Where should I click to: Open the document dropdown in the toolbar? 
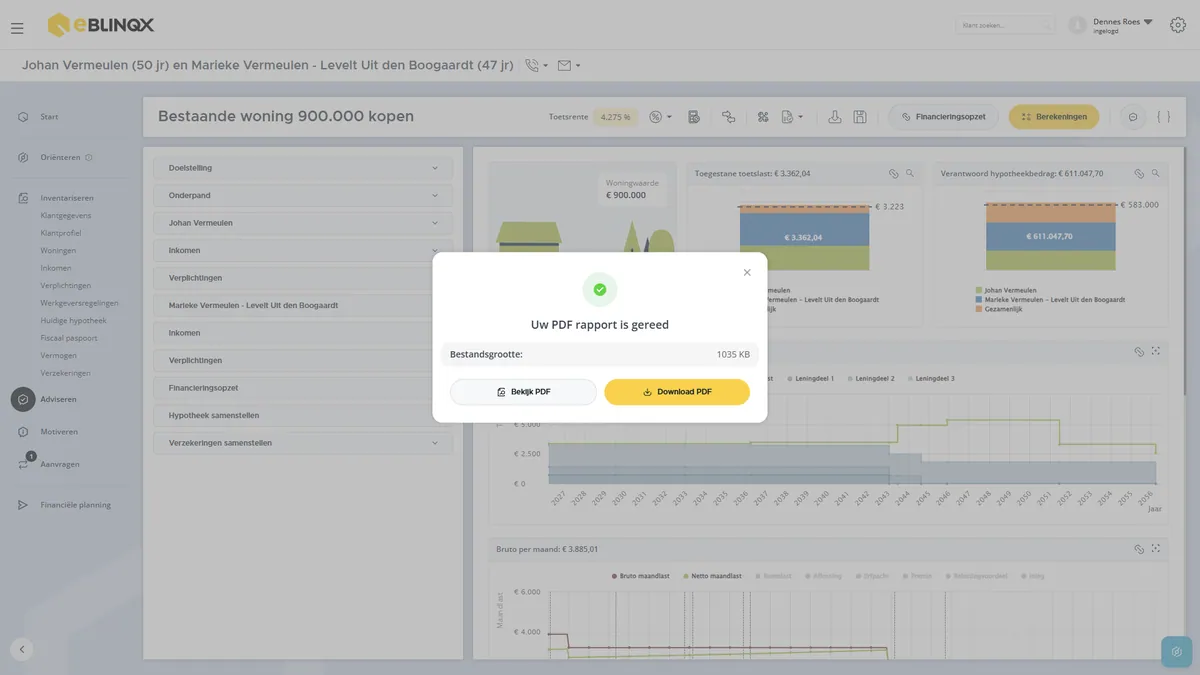click(x=792, y=117)
